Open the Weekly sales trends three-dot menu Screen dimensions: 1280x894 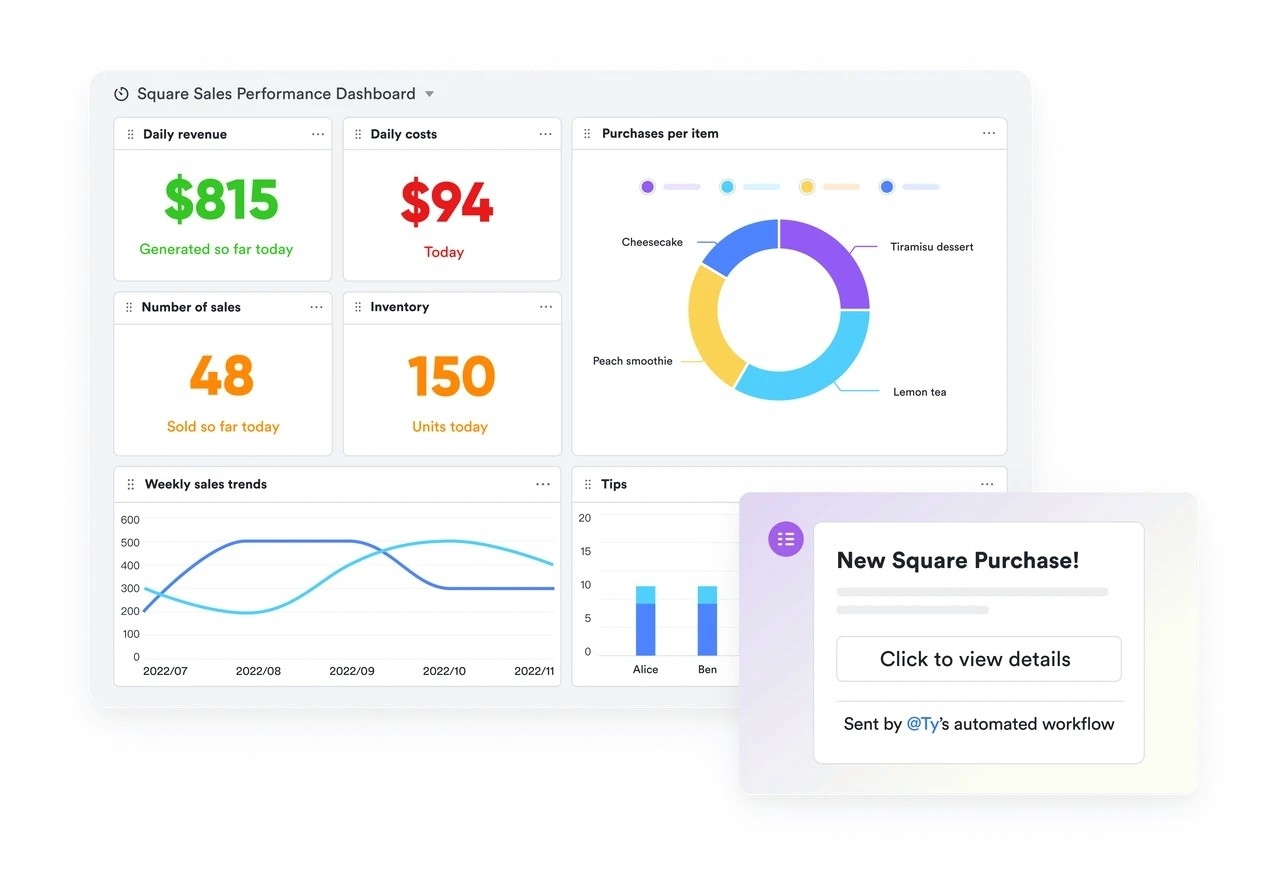pos(543,484)
